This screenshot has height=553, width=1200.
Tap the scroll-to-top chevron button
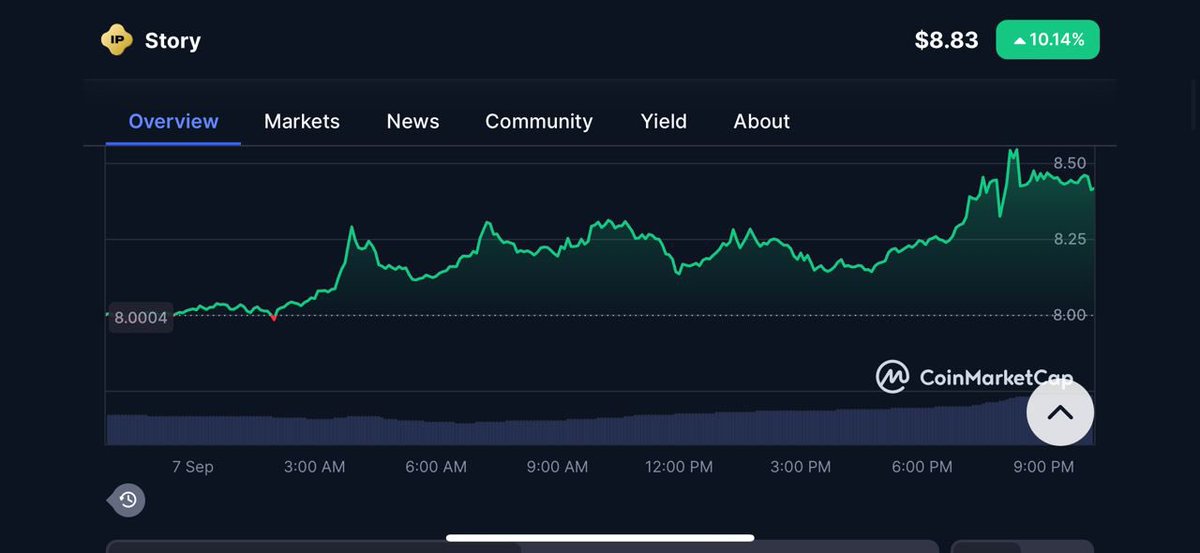pos(1060,412)
